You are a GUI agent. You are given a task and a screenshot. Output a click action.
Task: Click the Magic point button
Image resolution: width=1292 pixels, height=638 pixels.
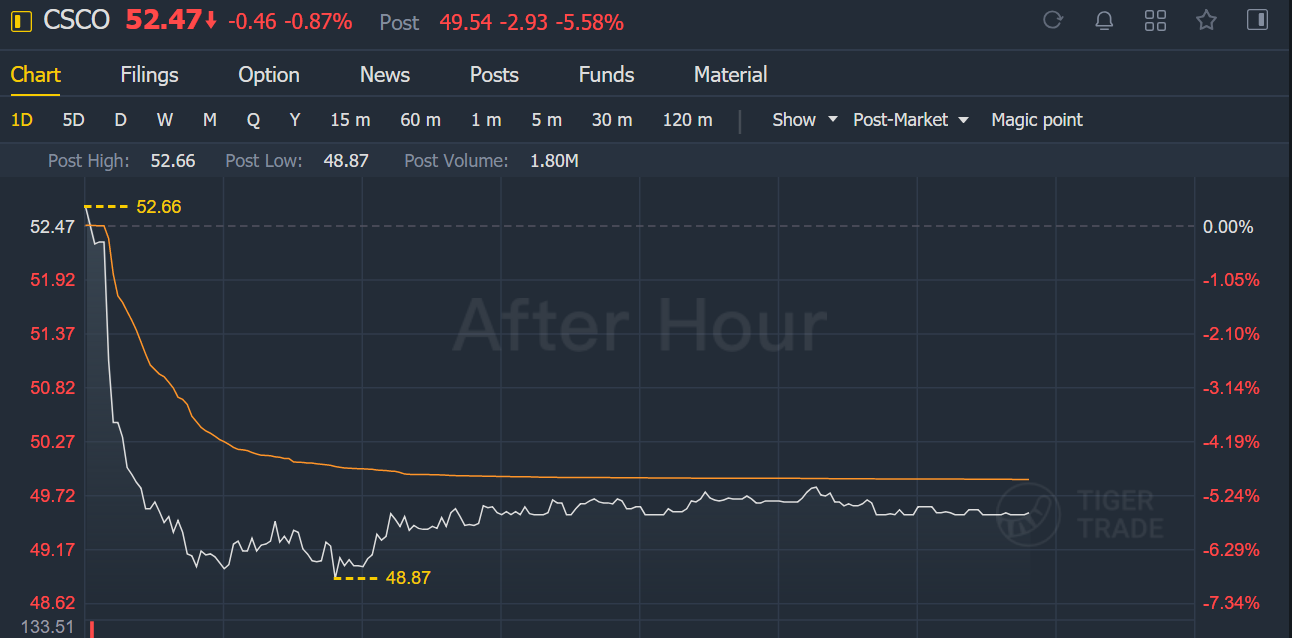pos(1037,120)
